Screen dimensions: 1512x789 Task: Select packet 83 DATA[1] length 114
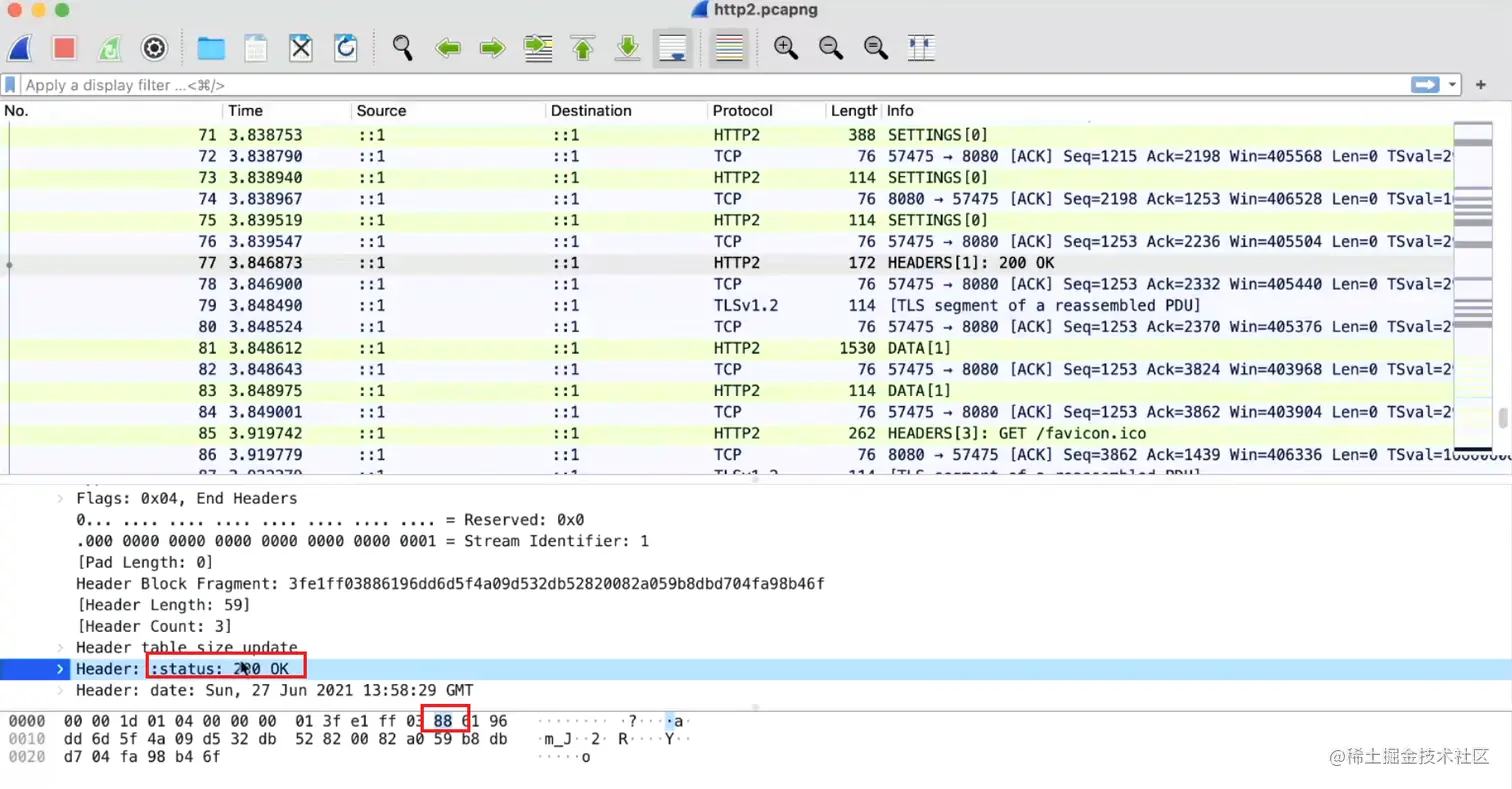pyautogui.click(x=725, y=391)
